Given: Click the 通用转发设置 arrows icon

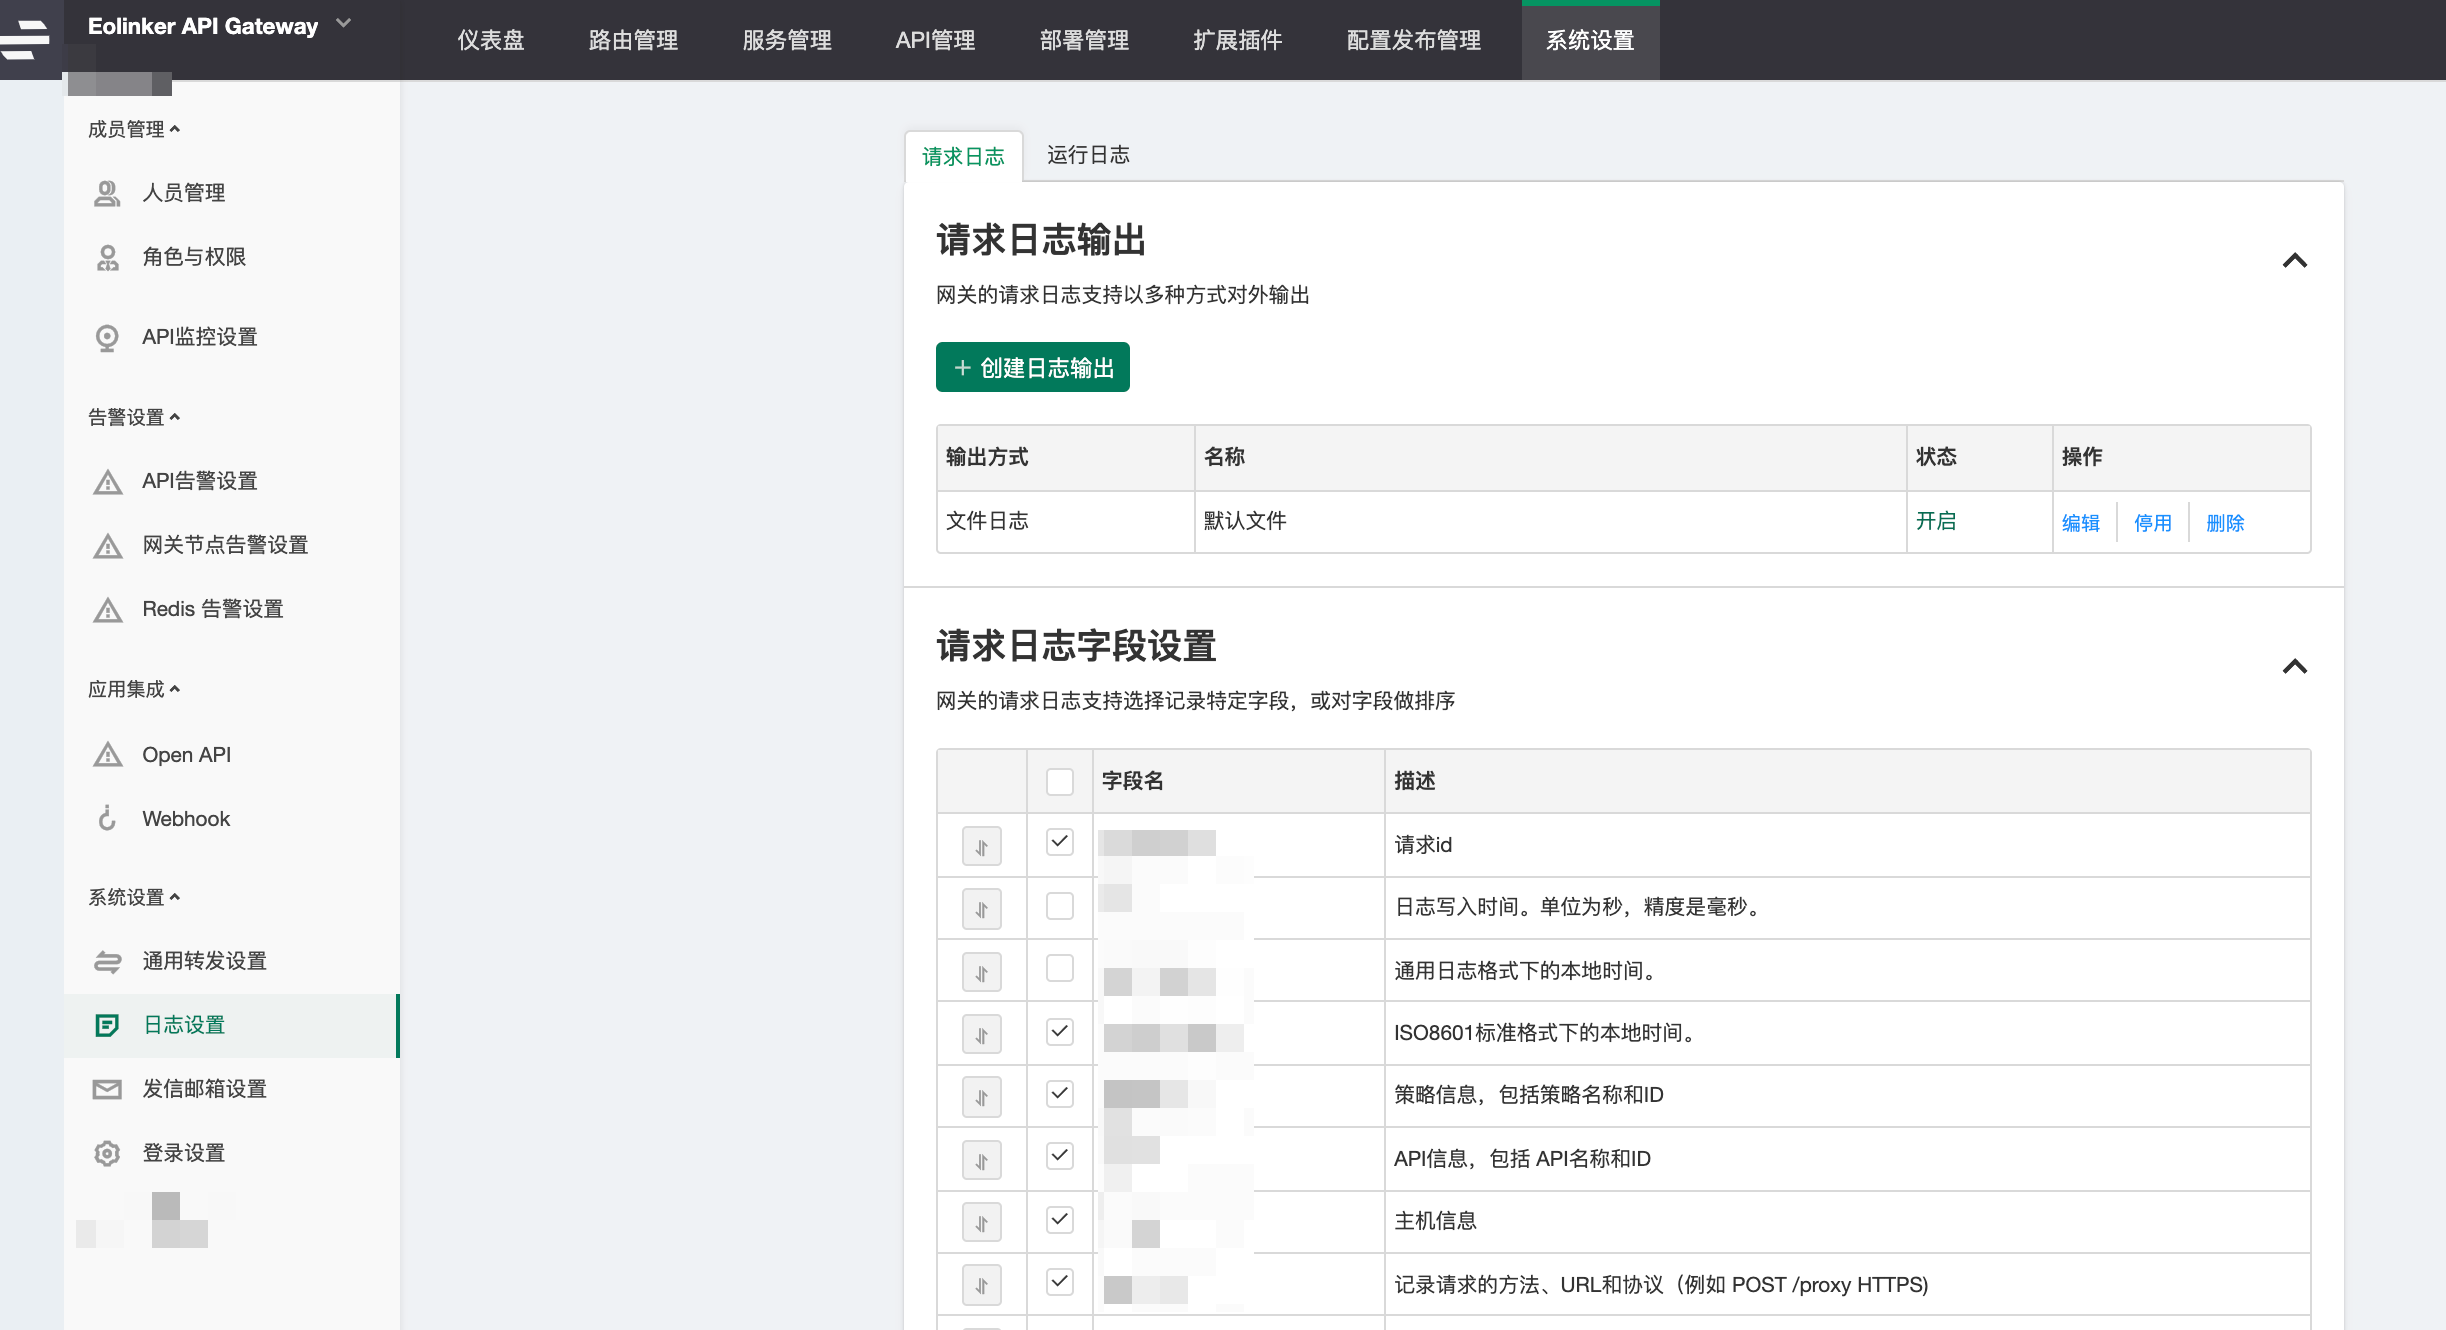Looking at the screenshot, I should pyautogui.click(x=107, y=961).
